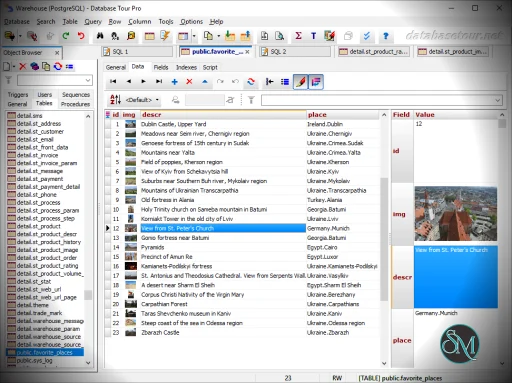Viewport: 512px width, 383px height.
Task: Select the Pyramids row
Action: pyautogui.click(x=242, y=247)
